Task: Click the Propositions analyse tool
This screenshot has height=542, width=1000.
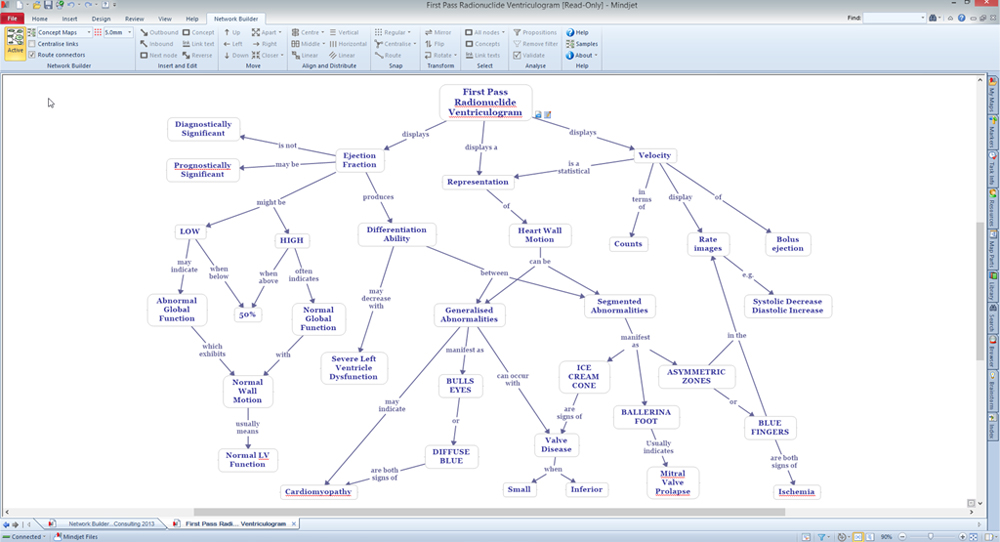Action: click(x=534, y=33)
